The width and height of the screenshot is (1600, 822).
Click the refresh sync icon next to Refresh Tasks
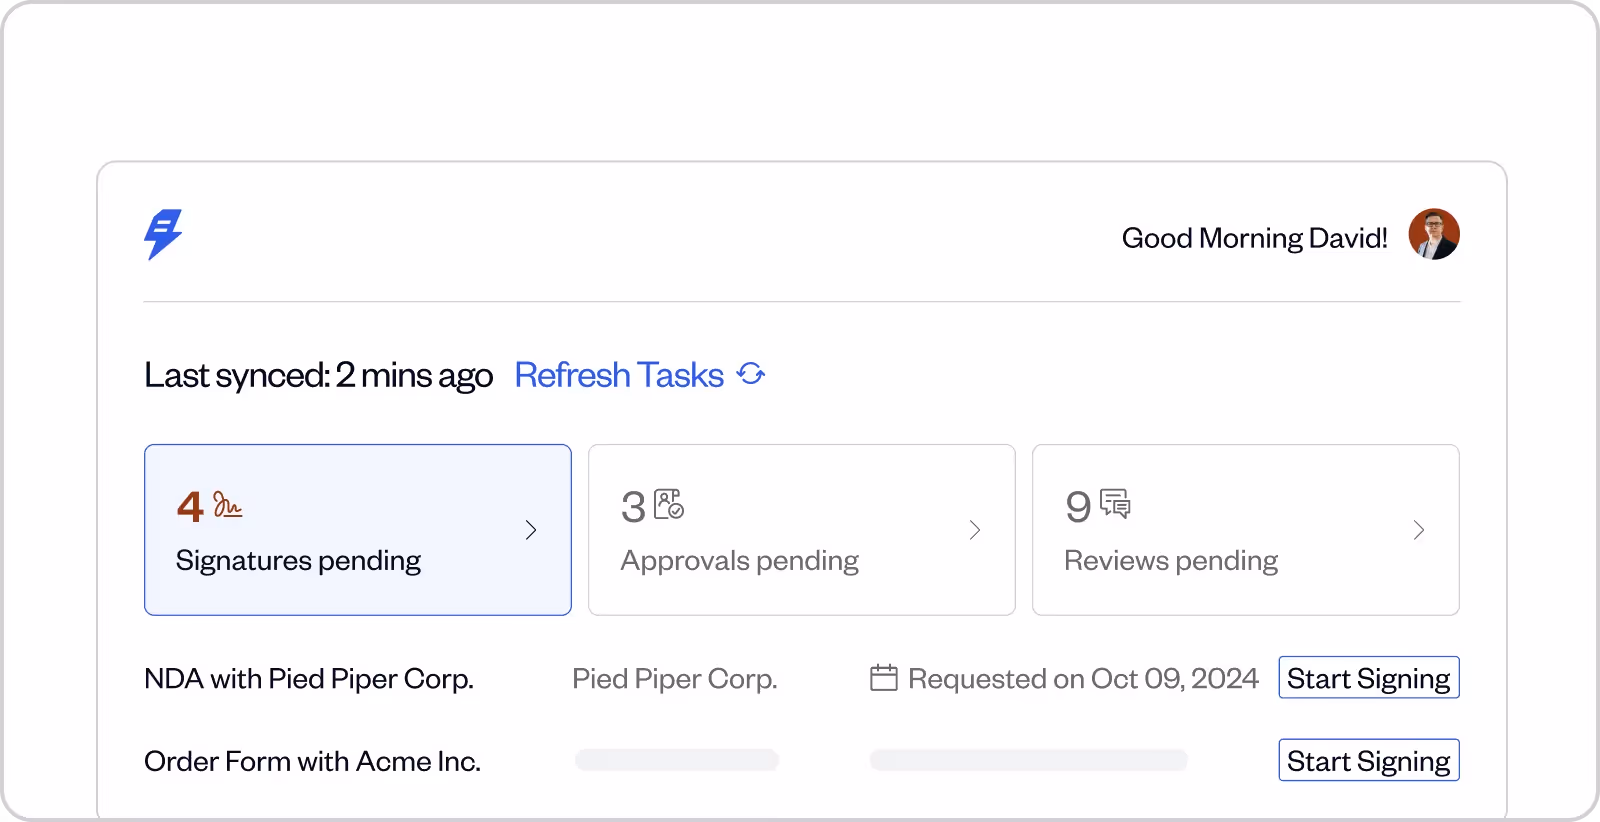[752, 373]
